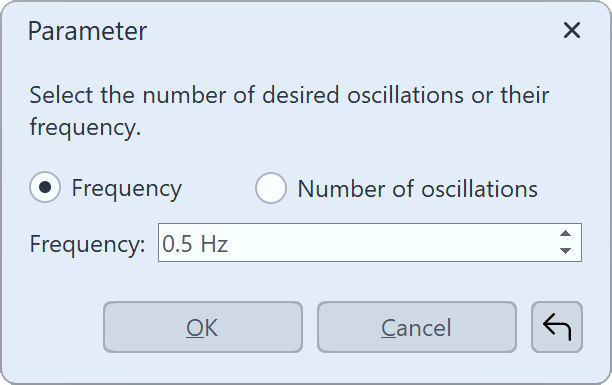Image resolution: width=612 pixels, height=385 pixels.
Task: Click the Parameter dialog title text
Action: pos(87,31)
